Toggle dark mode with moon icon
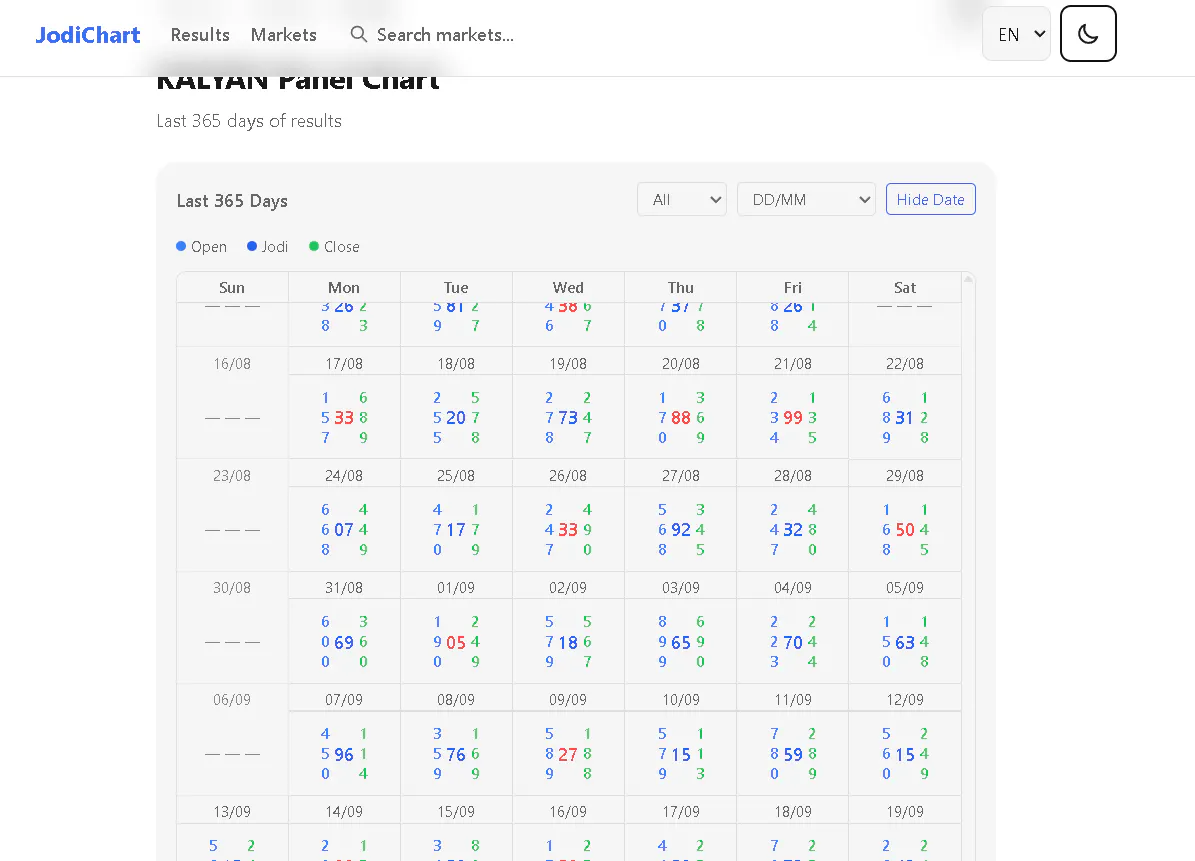The width and height of the screenshot is (1195, 861). pos(1088,34)
